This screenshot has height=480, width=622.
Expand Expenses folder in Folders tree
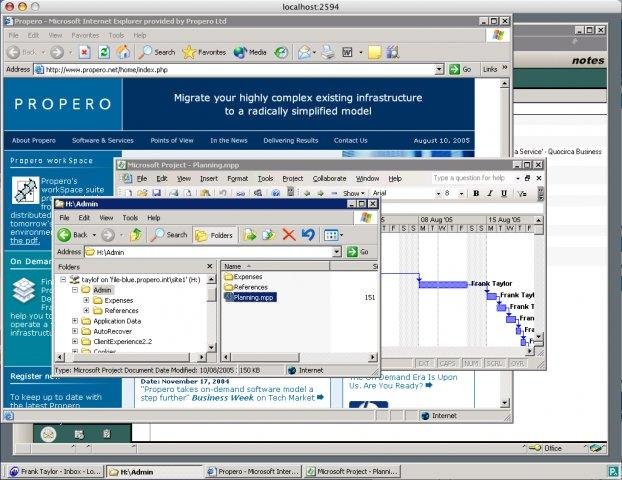click(86, 300)
